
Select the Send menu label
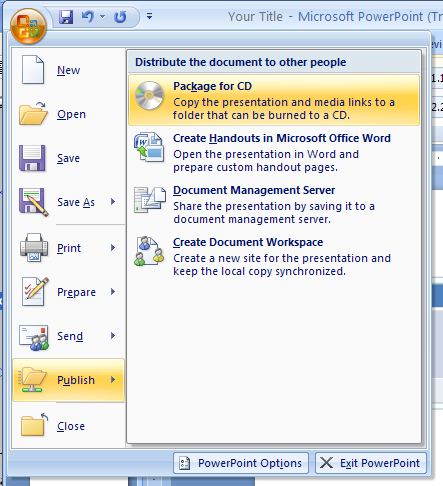(70, 336)
